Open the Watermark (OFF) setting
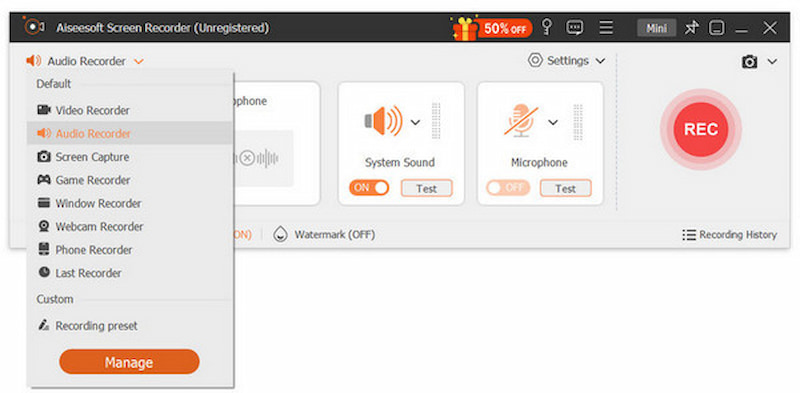The image size is (800, 393). [x=335, y=235]
